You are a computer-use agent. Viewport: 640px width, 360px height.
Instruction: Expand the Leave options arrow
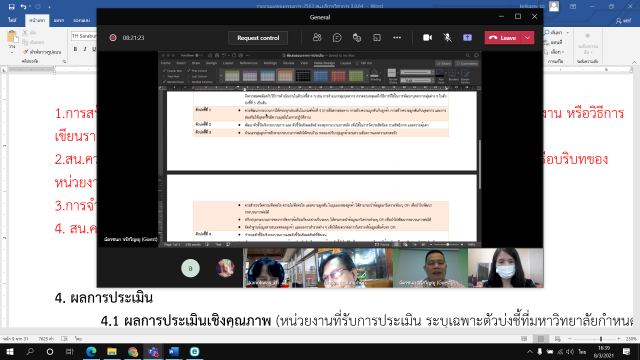coord(528,38)
